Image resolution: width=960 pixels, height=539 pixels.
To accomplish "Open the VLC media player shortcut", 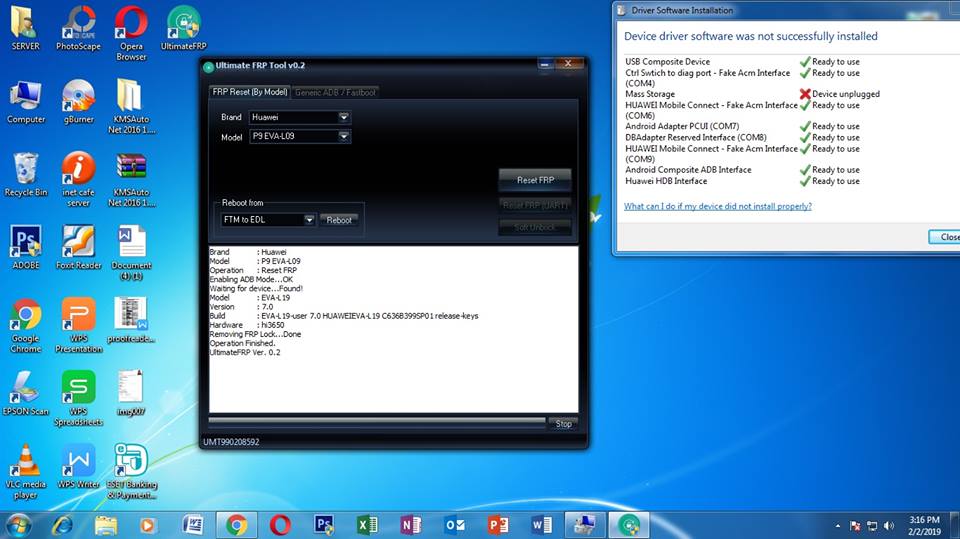I will point(25,472).
